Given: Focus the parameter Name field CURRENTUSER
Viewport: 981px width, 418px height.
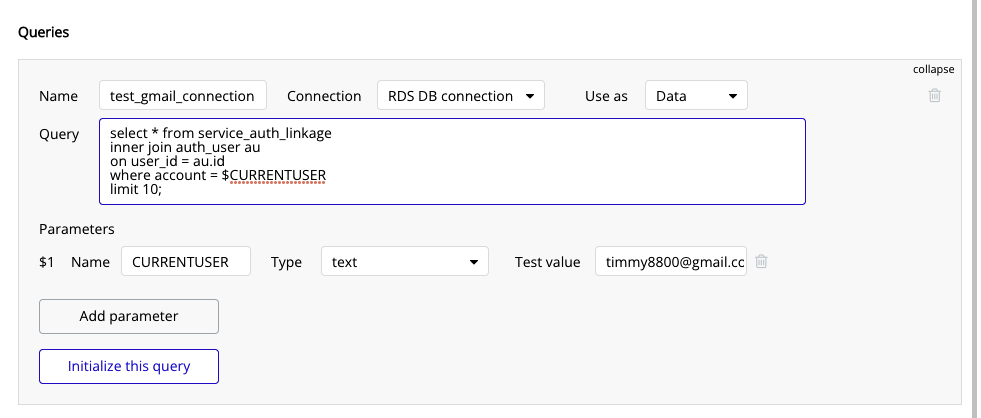Looking at the screenshot, I should pos(186,262).
